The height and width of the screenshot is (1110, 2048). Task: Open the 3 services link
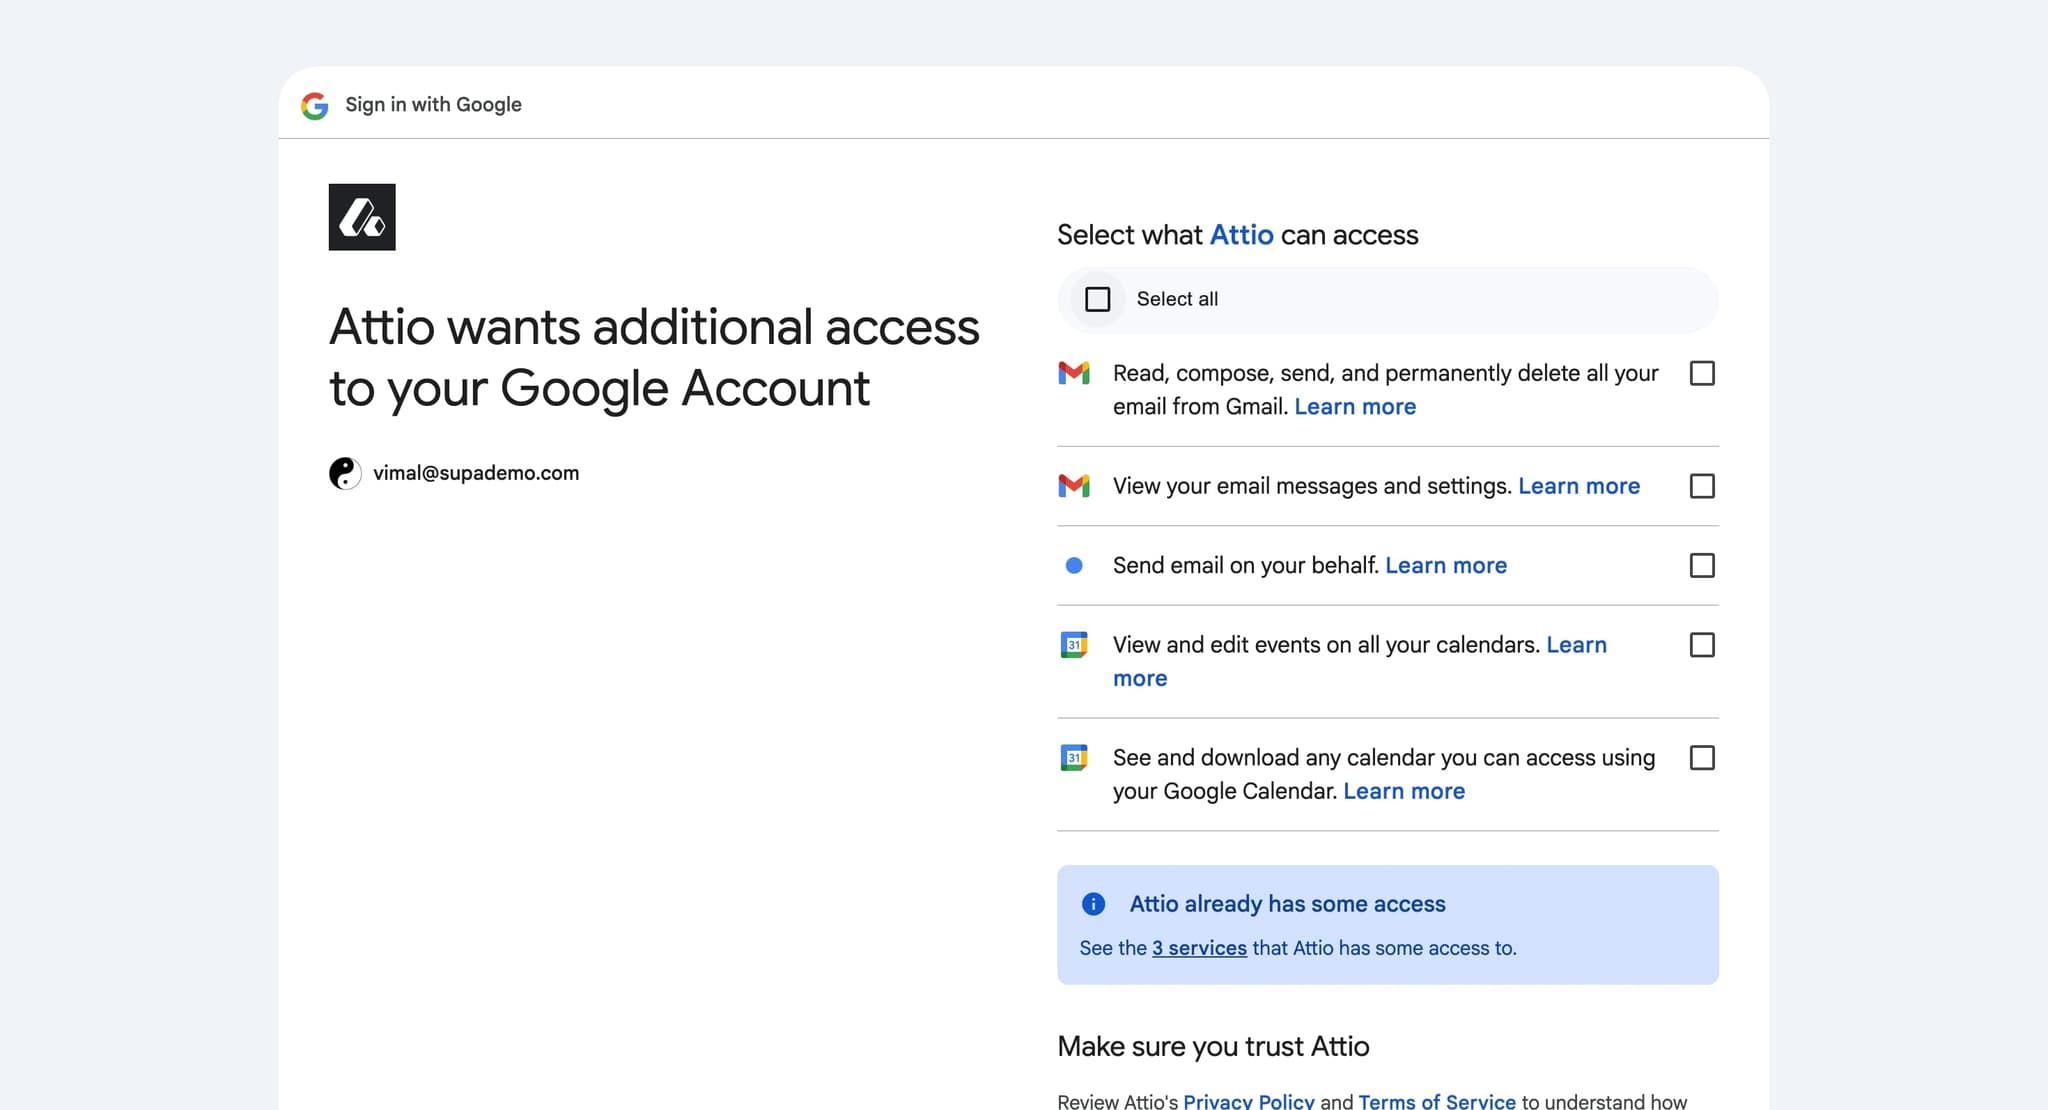(x=1198, y=948)
